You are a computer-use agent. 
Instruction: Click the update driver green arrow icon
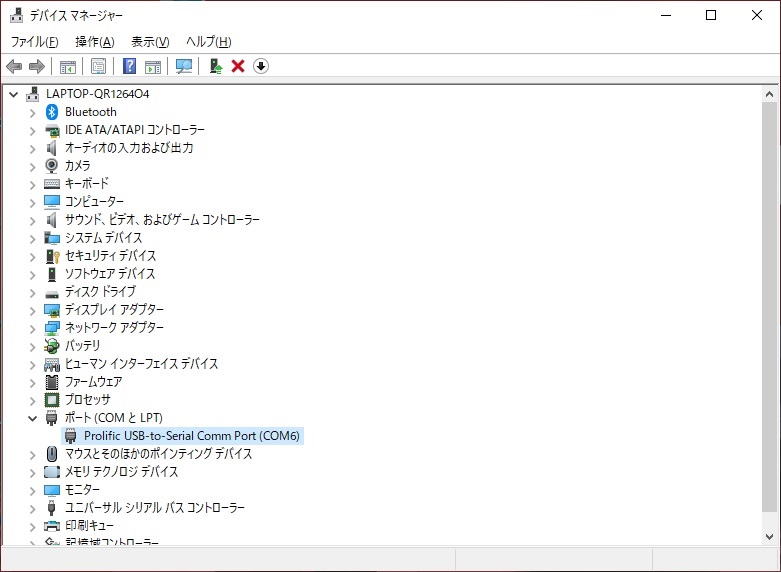215,66
